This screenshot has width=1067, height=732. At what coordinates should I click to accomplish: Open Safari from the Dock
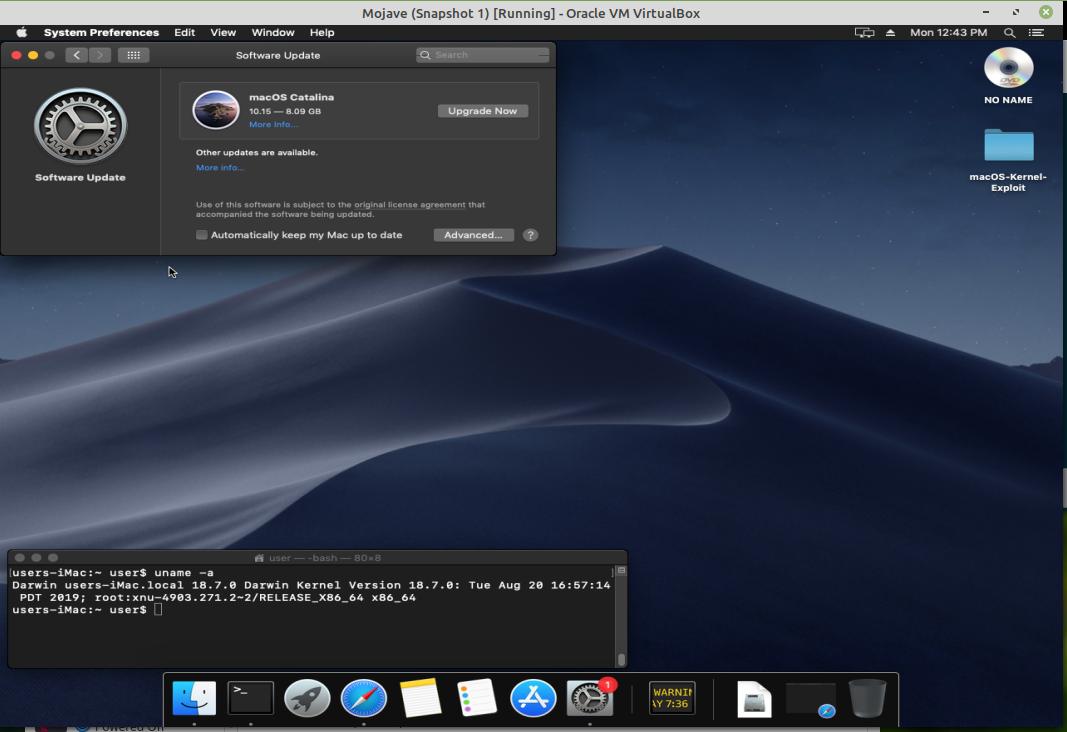click(x=363, y=698)
